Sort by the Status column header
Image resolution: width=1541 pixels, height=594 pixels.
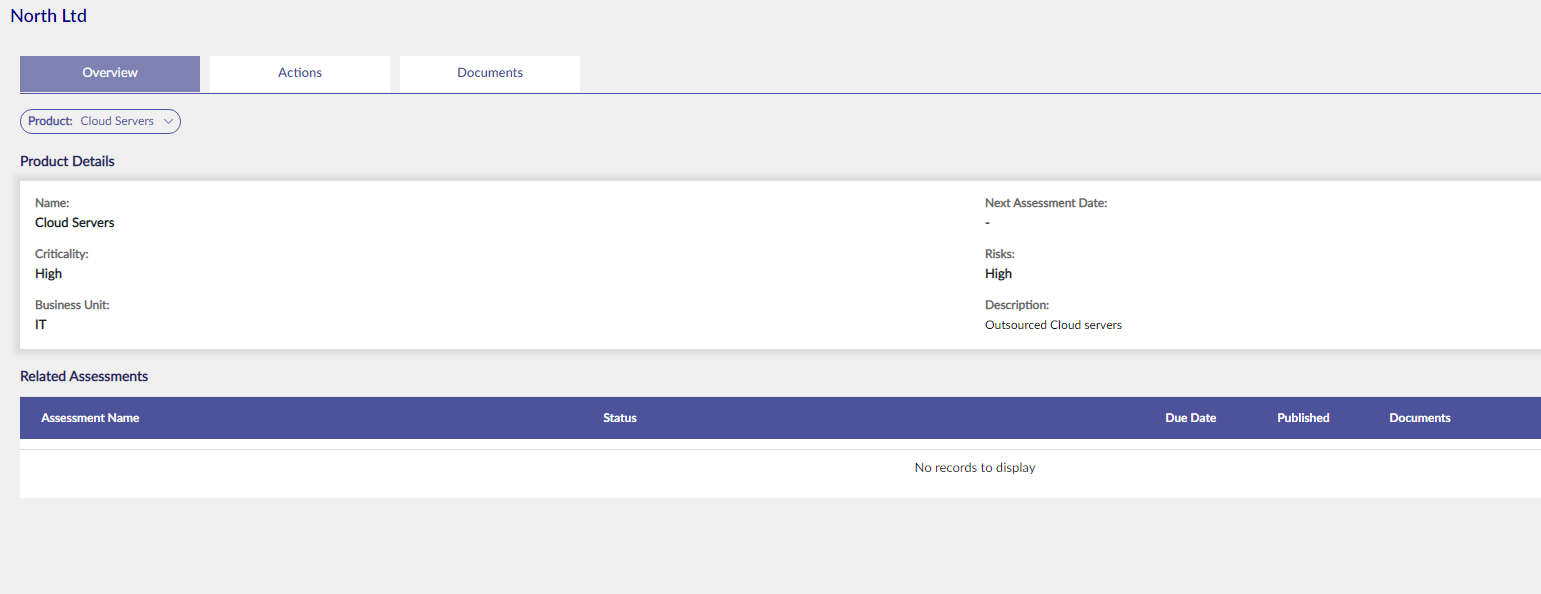tap(620, 418)
